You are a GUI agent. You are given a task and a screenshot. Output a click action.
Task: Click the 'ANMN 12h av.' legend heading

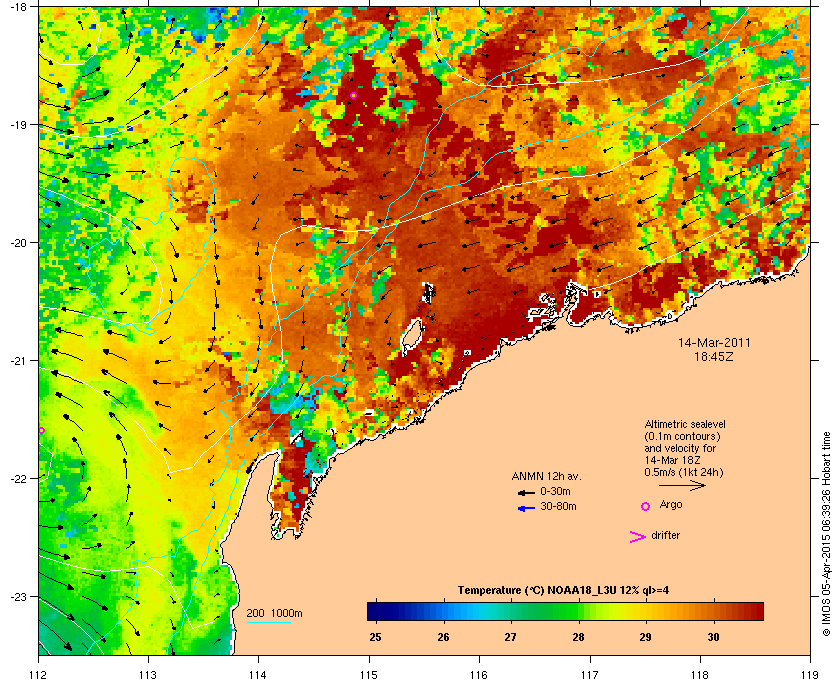tap(546, 476)
